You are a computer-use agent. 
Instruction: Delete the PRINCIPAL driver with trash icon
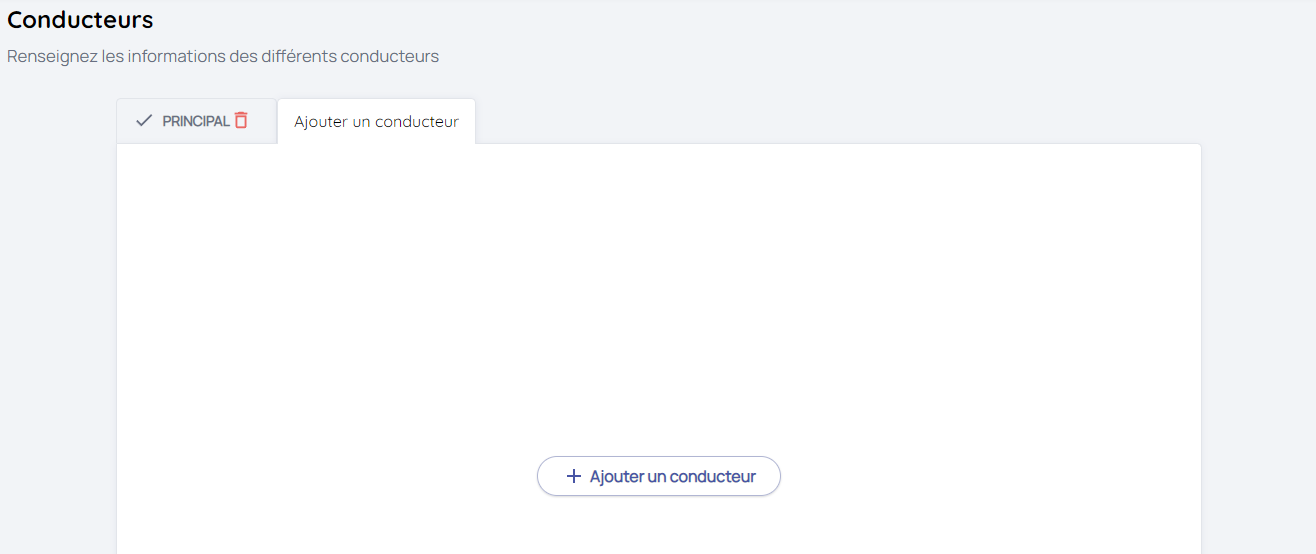click(241, 120)
